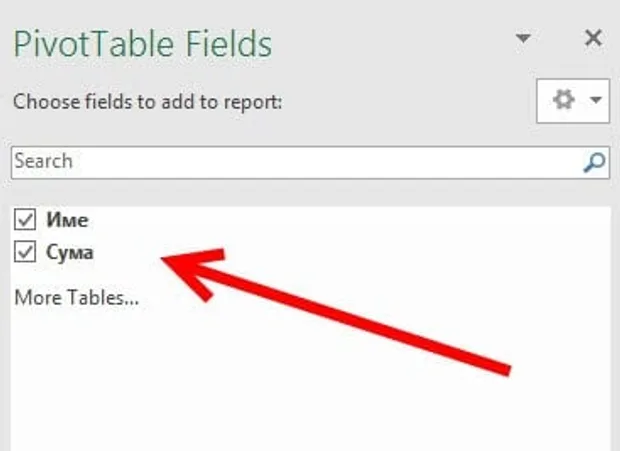
Task: Click the red arrow's pointed head
Action: 174,262
